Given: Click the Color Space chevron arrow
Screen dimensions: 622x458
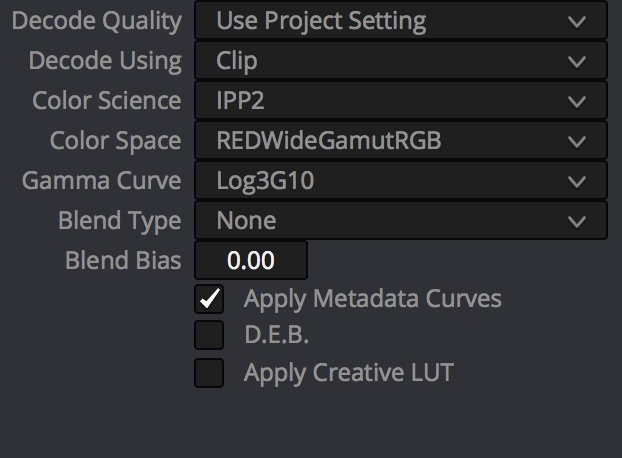Looking at the screenshot, I should point(576,141).
